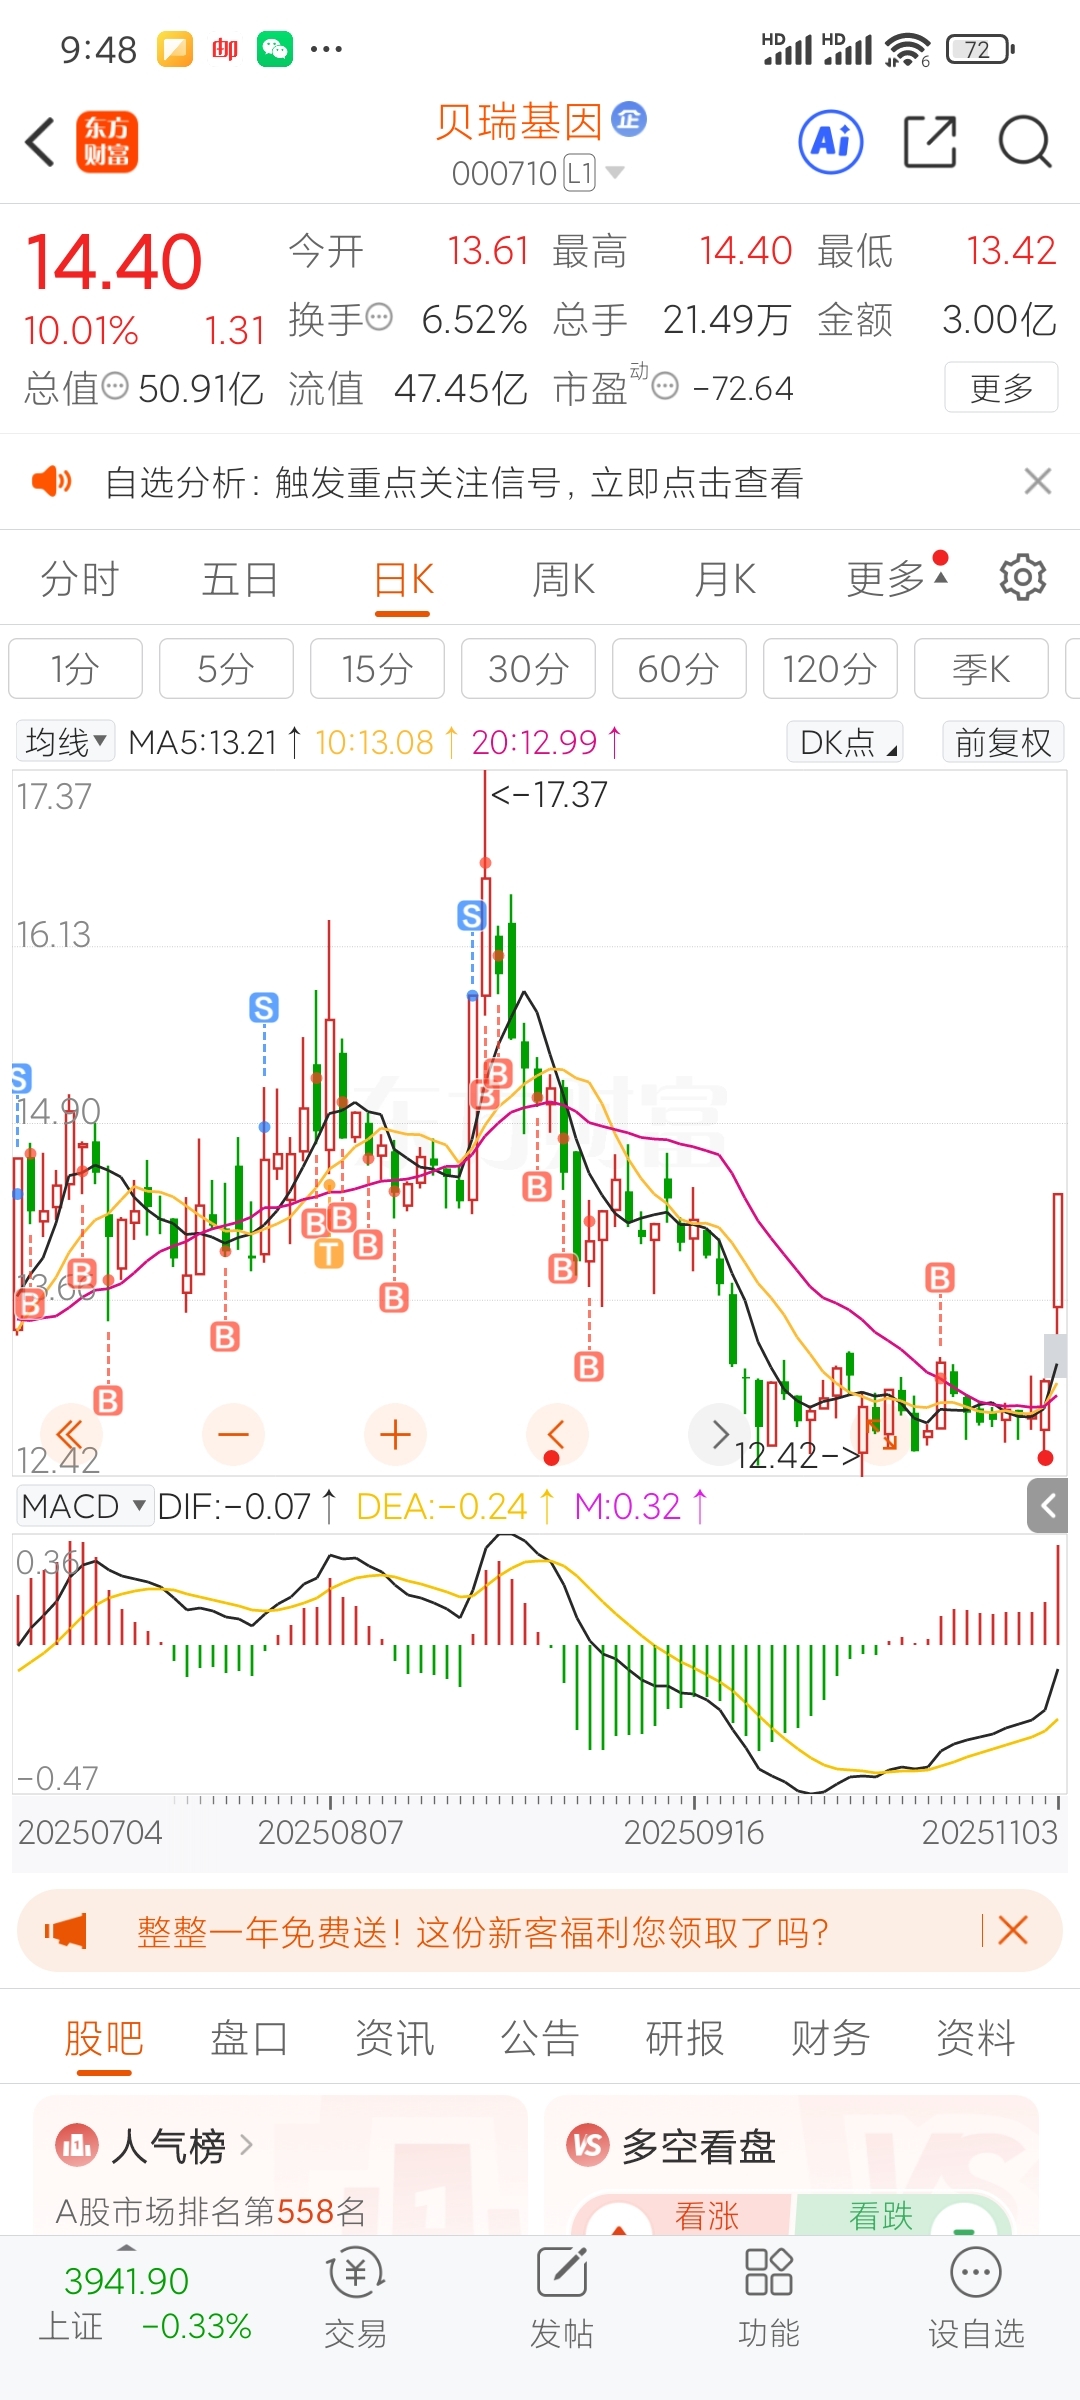The height and width of the screenshot is (2400, 1080).
Task: Move chart left with left chevron button
Action: [x=556, y=1435]
